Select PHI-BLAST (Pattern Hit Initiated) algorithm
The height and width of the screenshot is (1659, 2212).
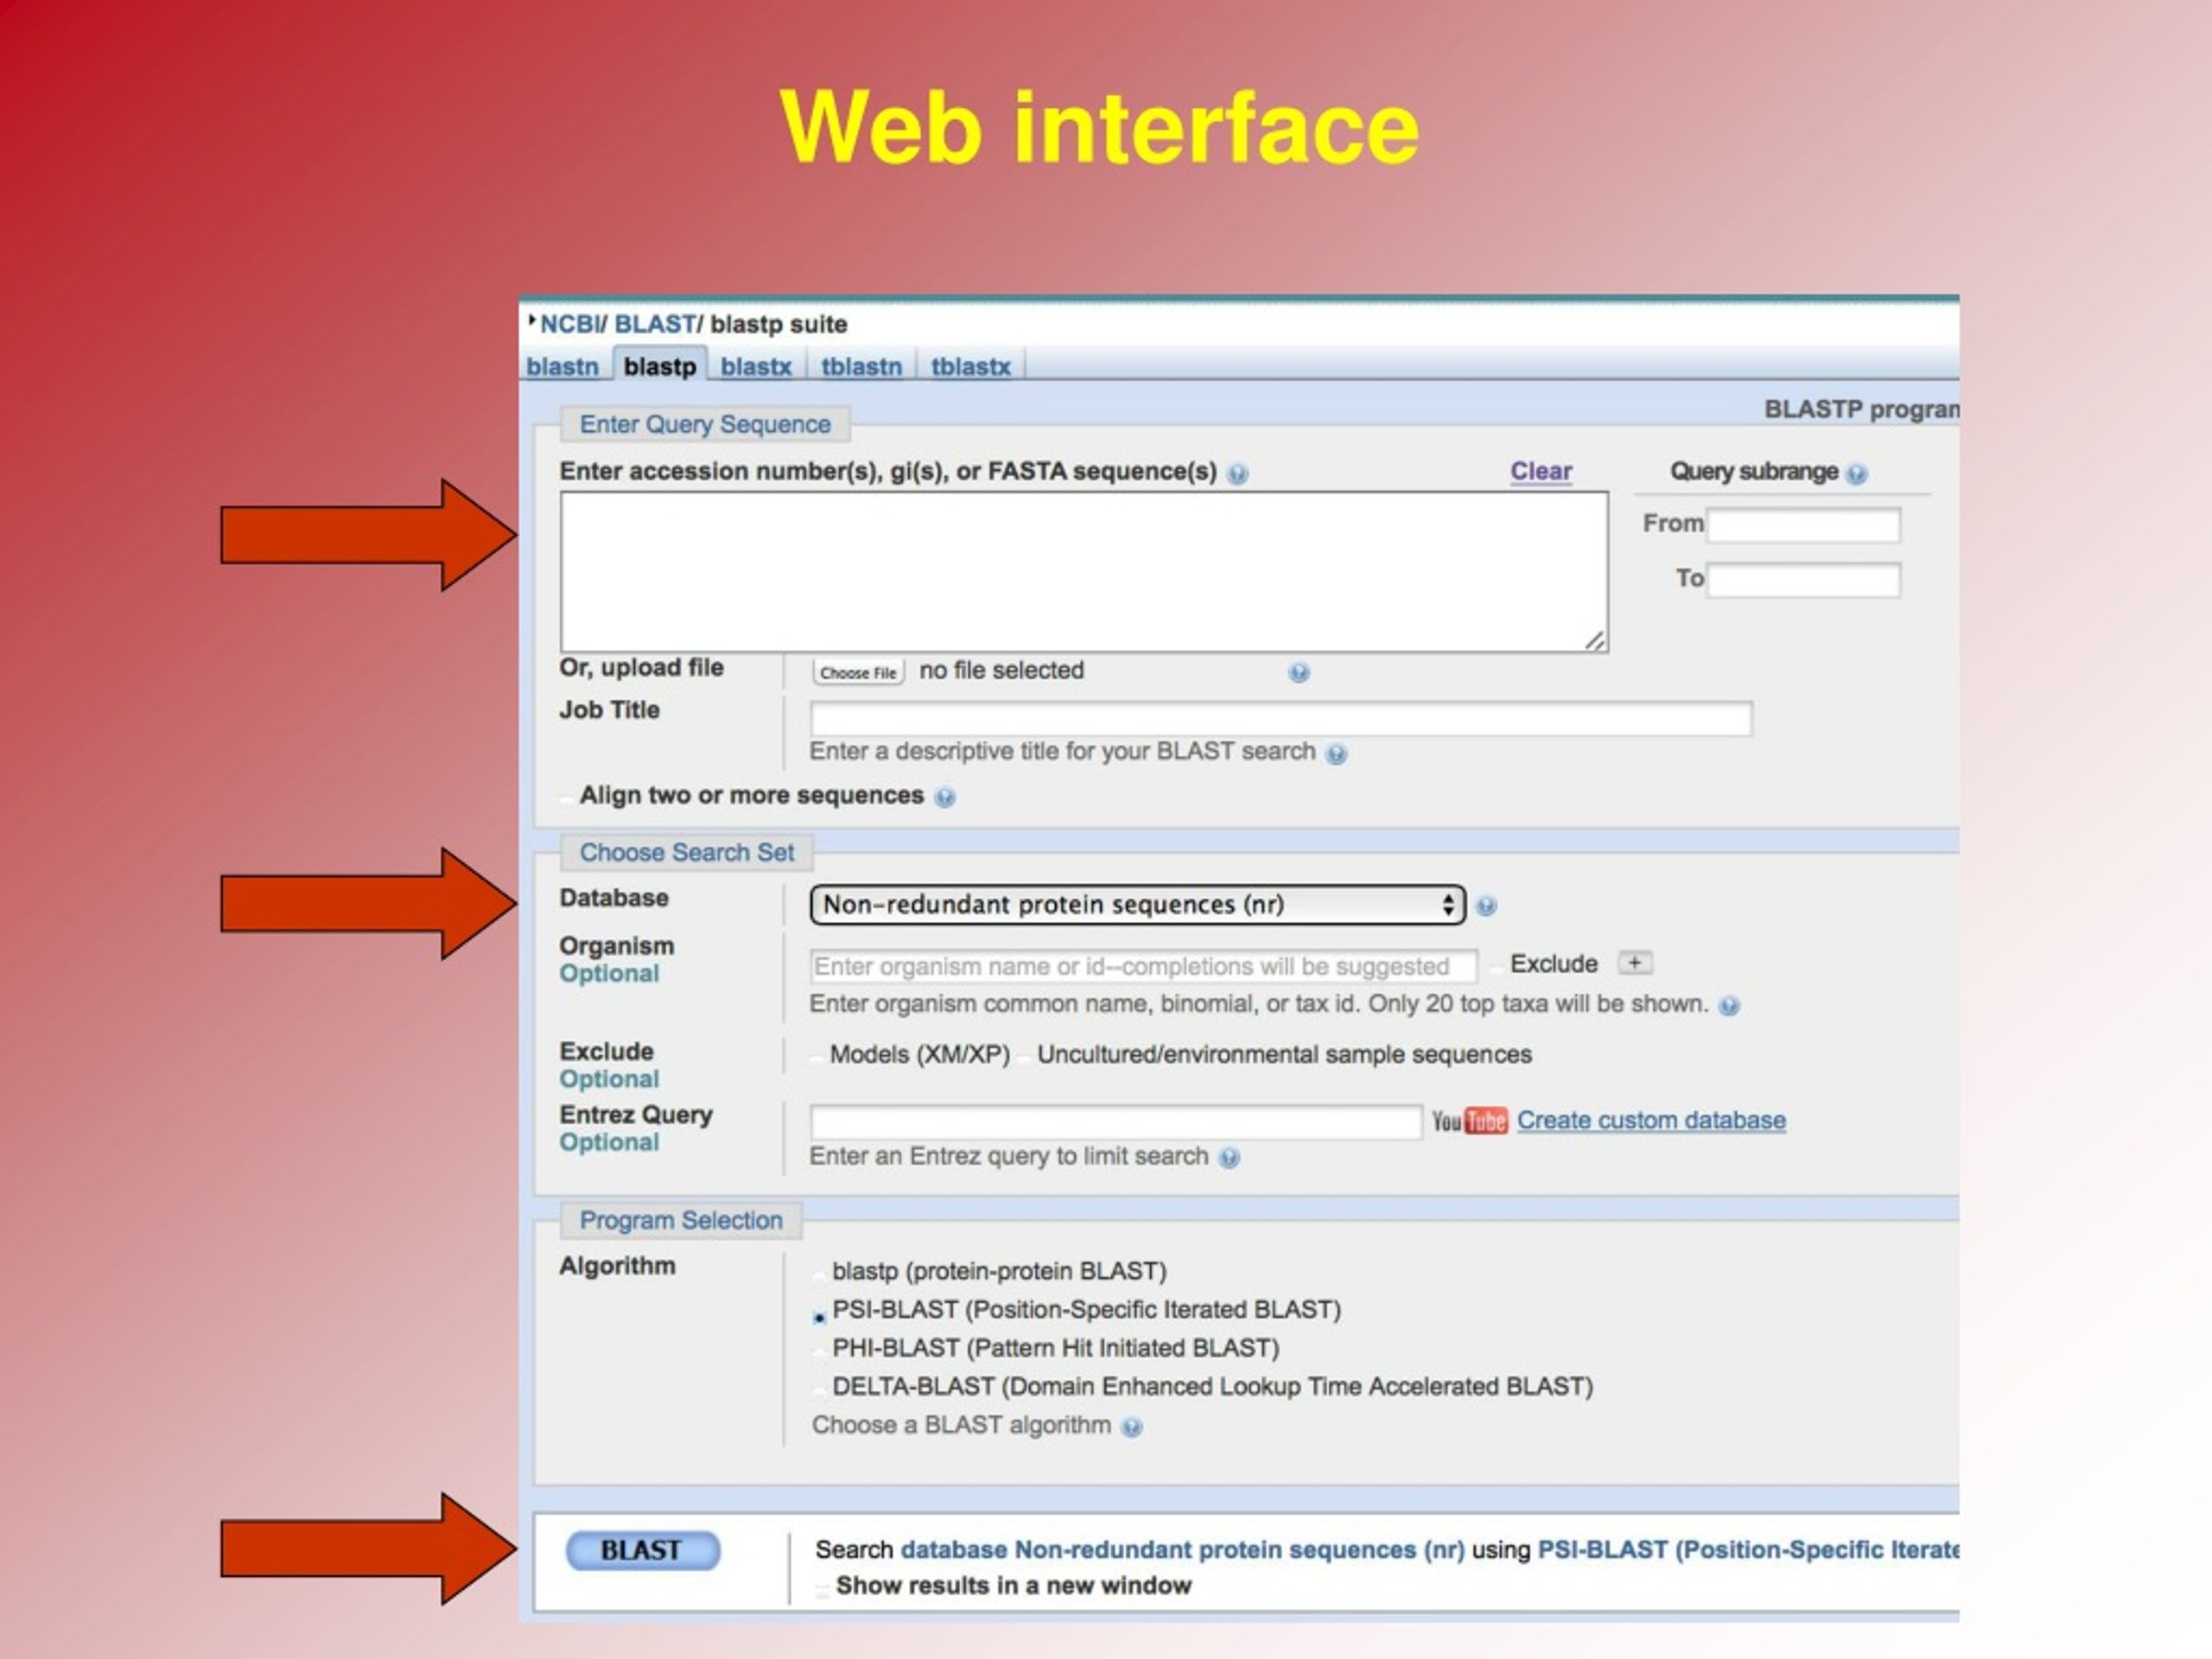tap(819, 1351)
